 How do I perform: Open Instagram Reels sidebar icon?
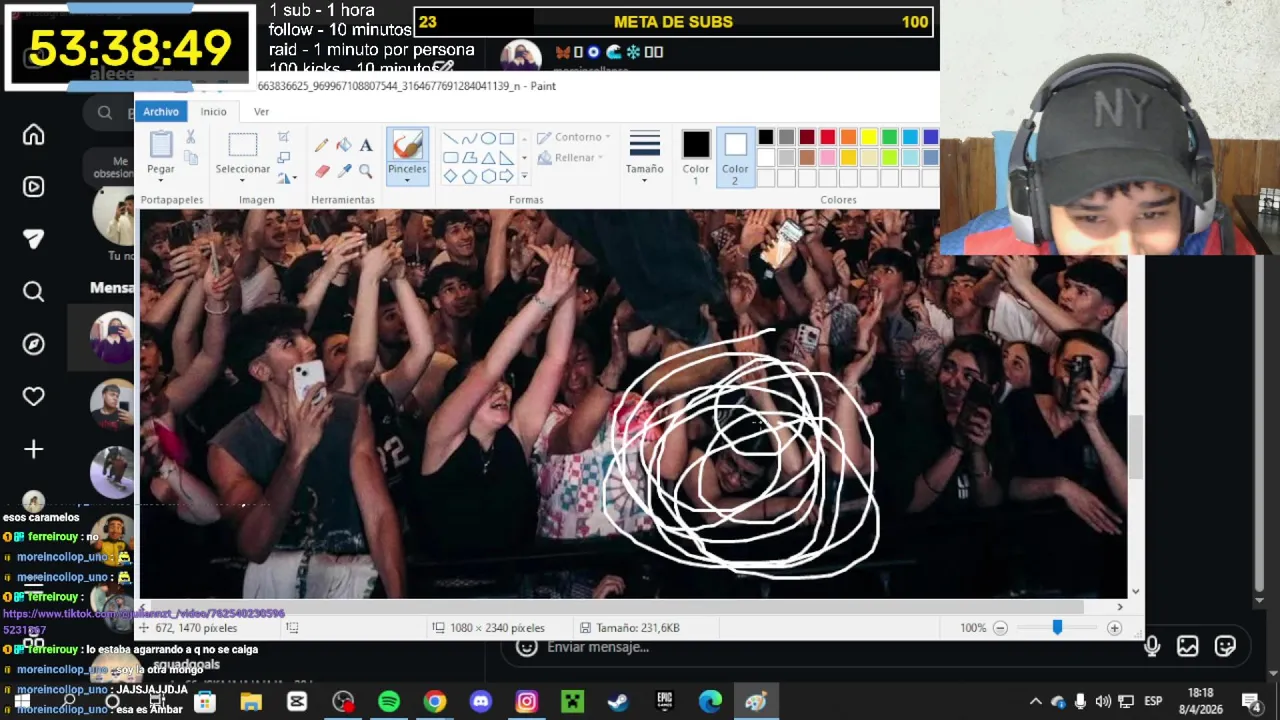[x=33, y=187]
